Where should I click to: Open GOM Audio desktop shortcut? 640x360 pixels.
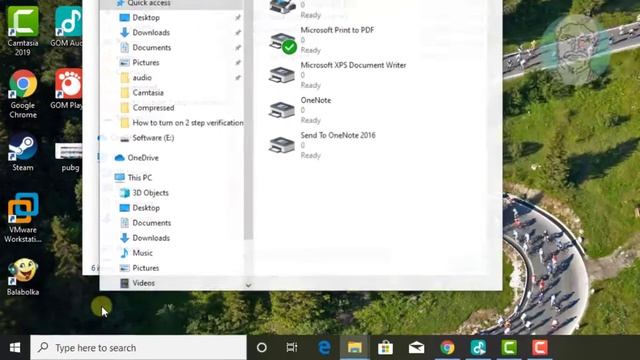coord(68,27)
